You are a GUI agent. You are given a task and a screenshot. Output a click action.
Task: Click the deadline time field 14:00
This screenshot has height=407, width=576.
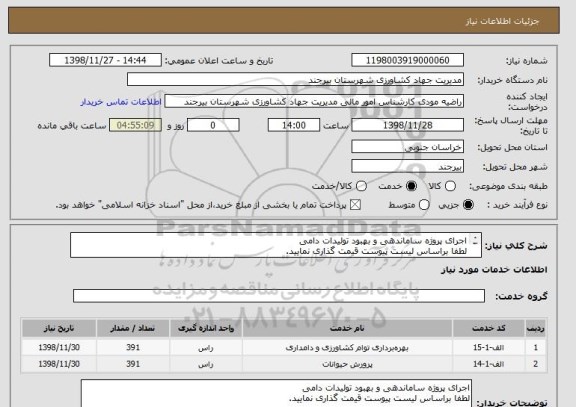point(294,125)
